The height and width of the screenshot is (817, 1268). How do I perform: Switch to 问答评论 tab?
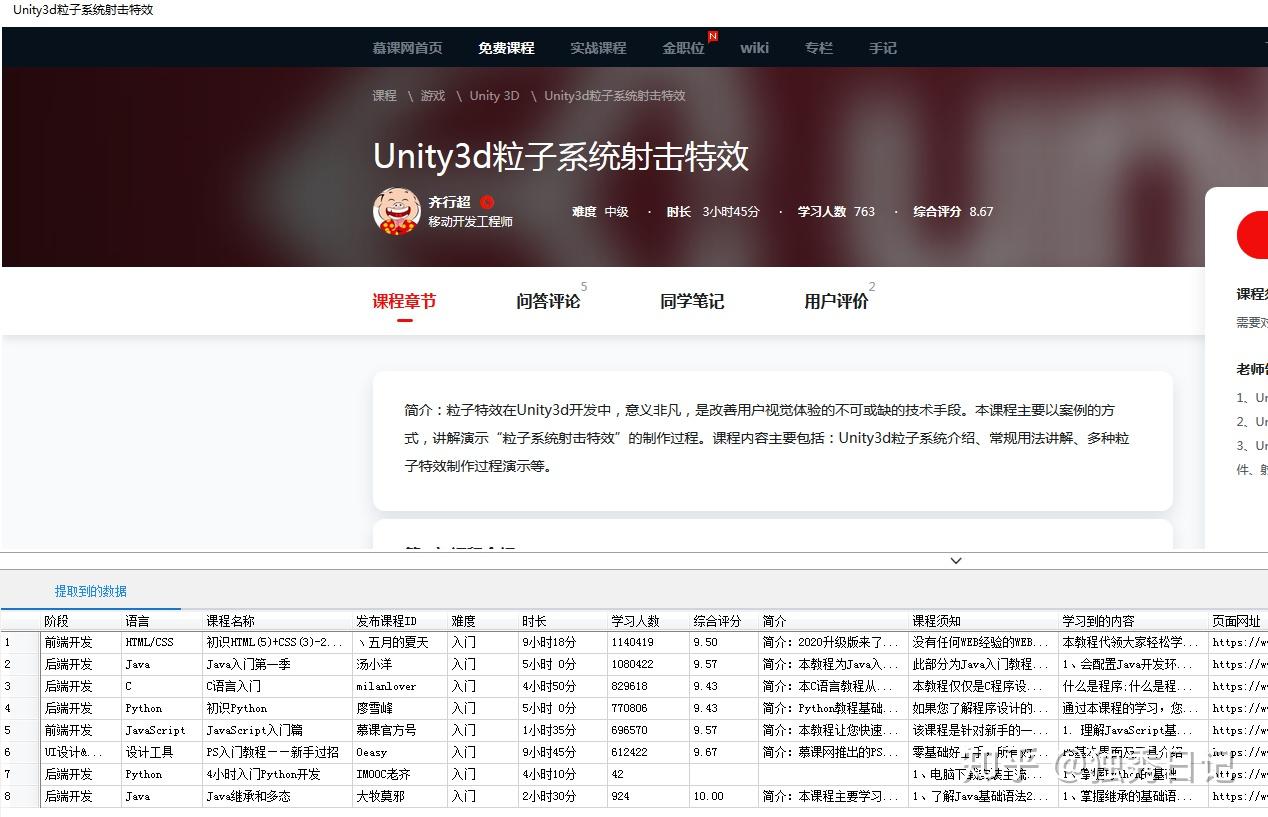coord(548,301)
